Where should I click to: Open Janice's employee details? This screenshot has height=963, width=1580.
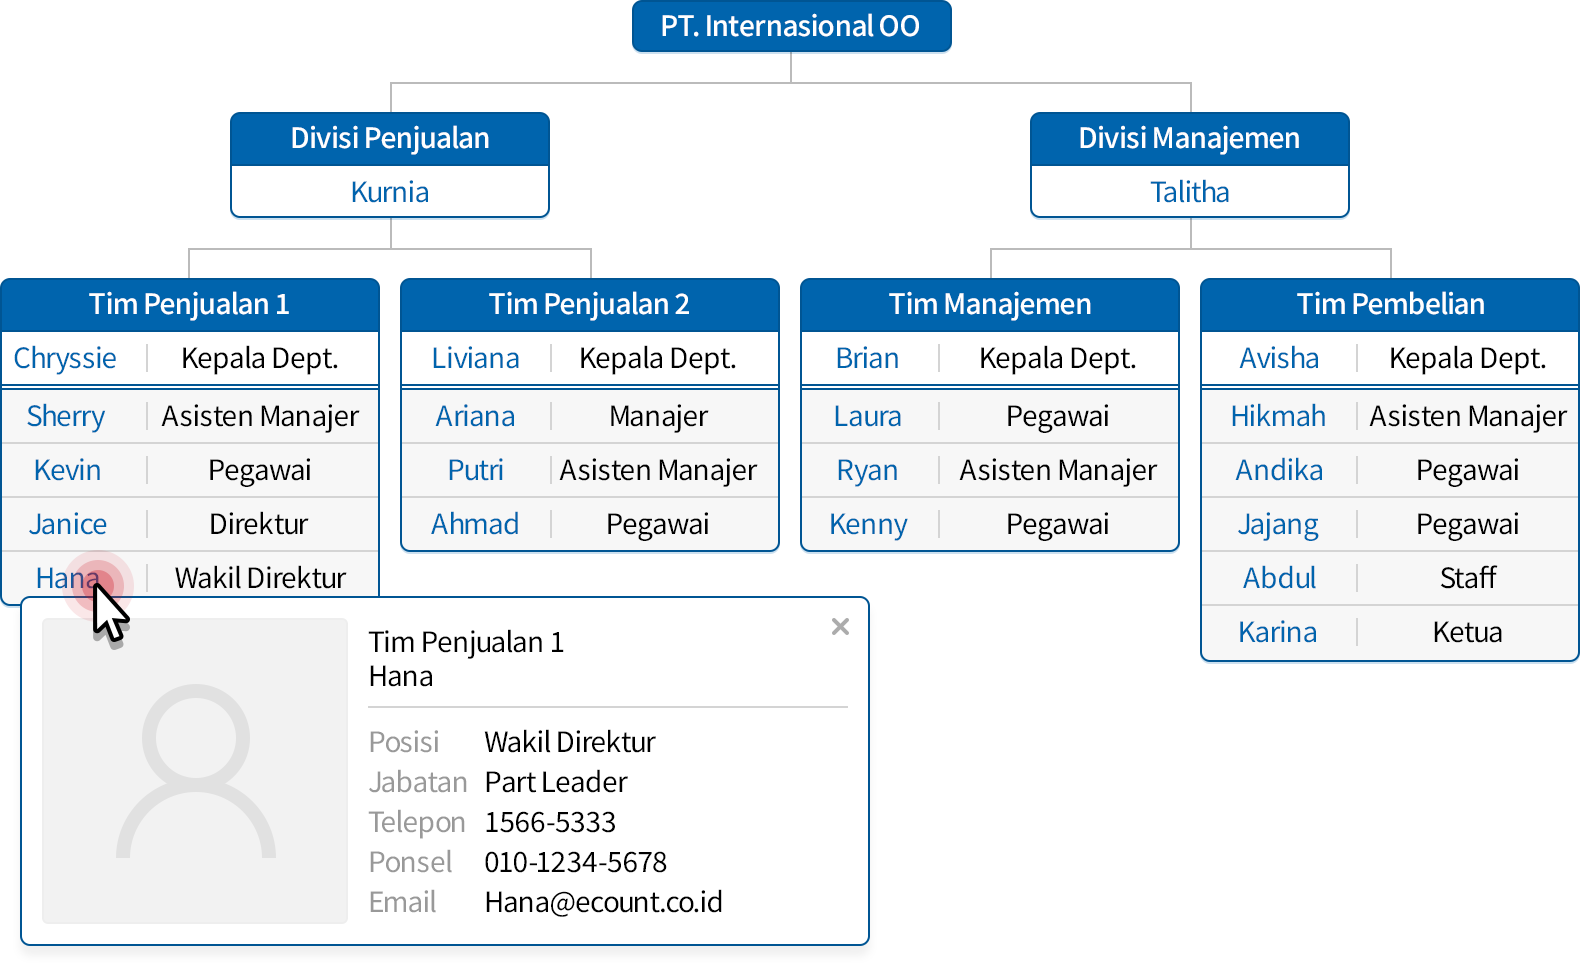point(68,524)
